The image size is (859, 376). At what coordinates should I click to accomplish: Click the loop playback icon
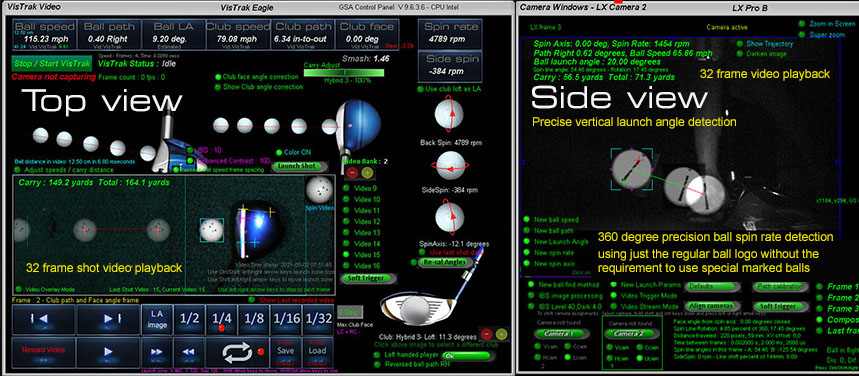click(x=237, y=352)
